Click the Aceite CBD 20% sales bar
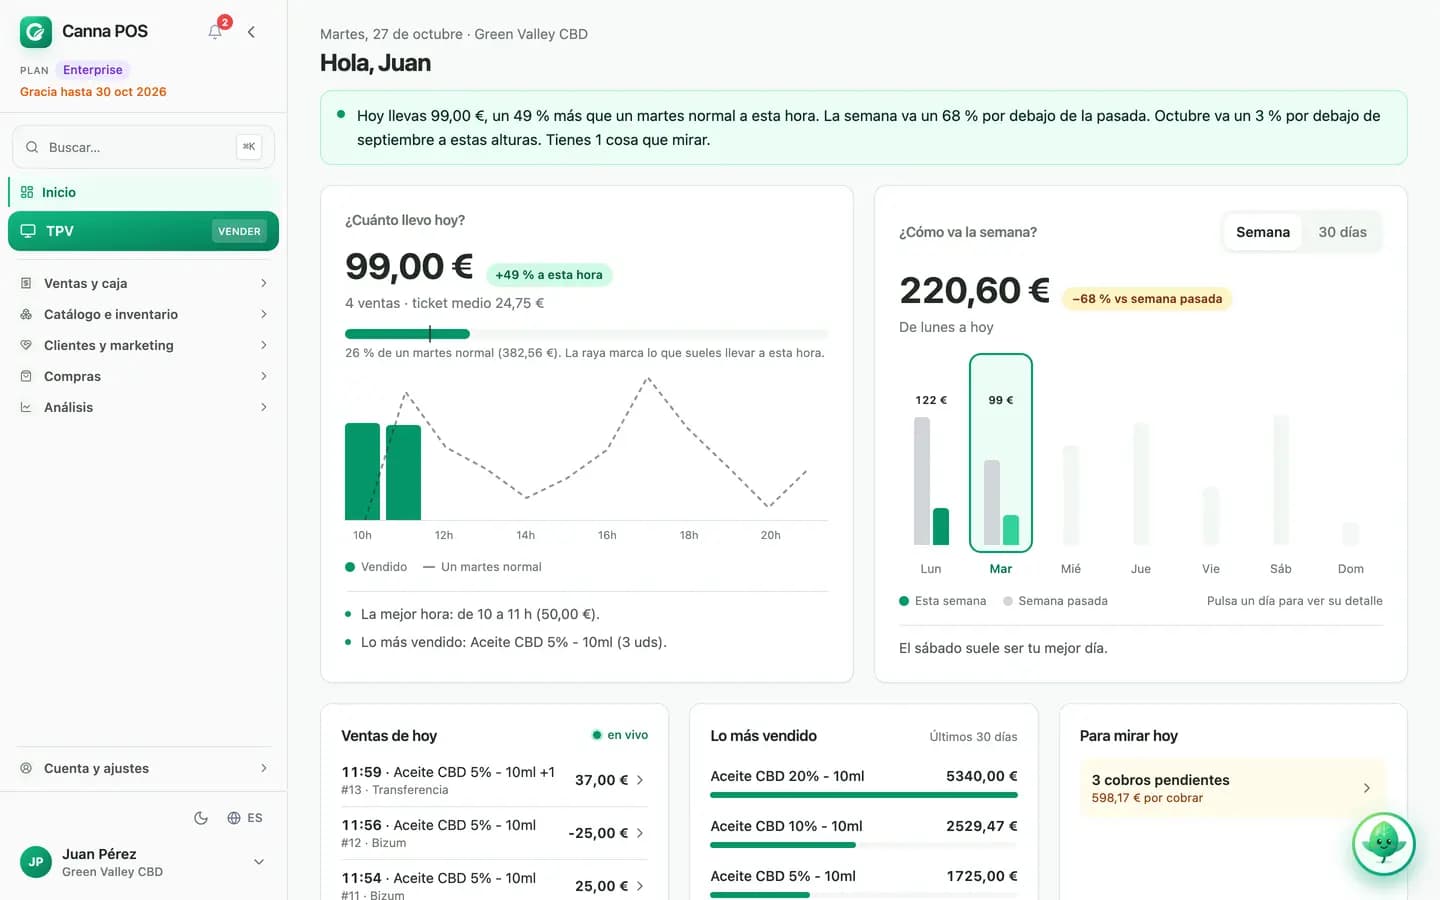1440x900 pixels. (x=864, y=795)
